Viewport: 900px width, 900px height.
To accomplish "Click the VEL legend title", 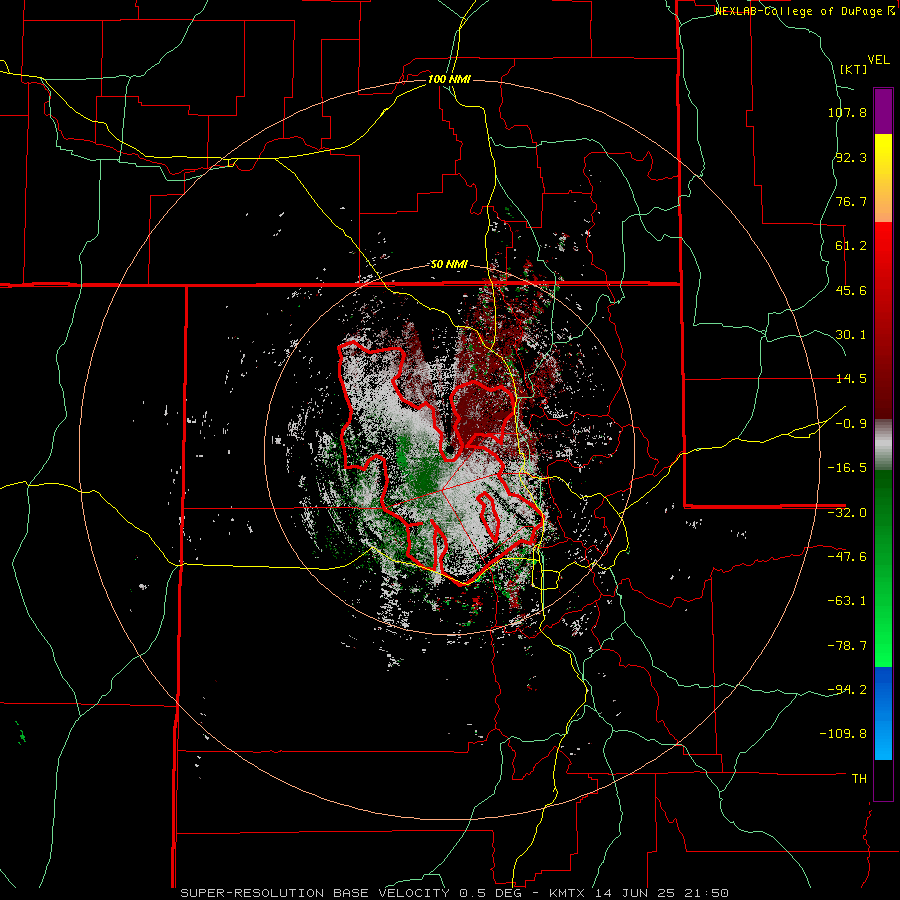I will tap(878, 60).
